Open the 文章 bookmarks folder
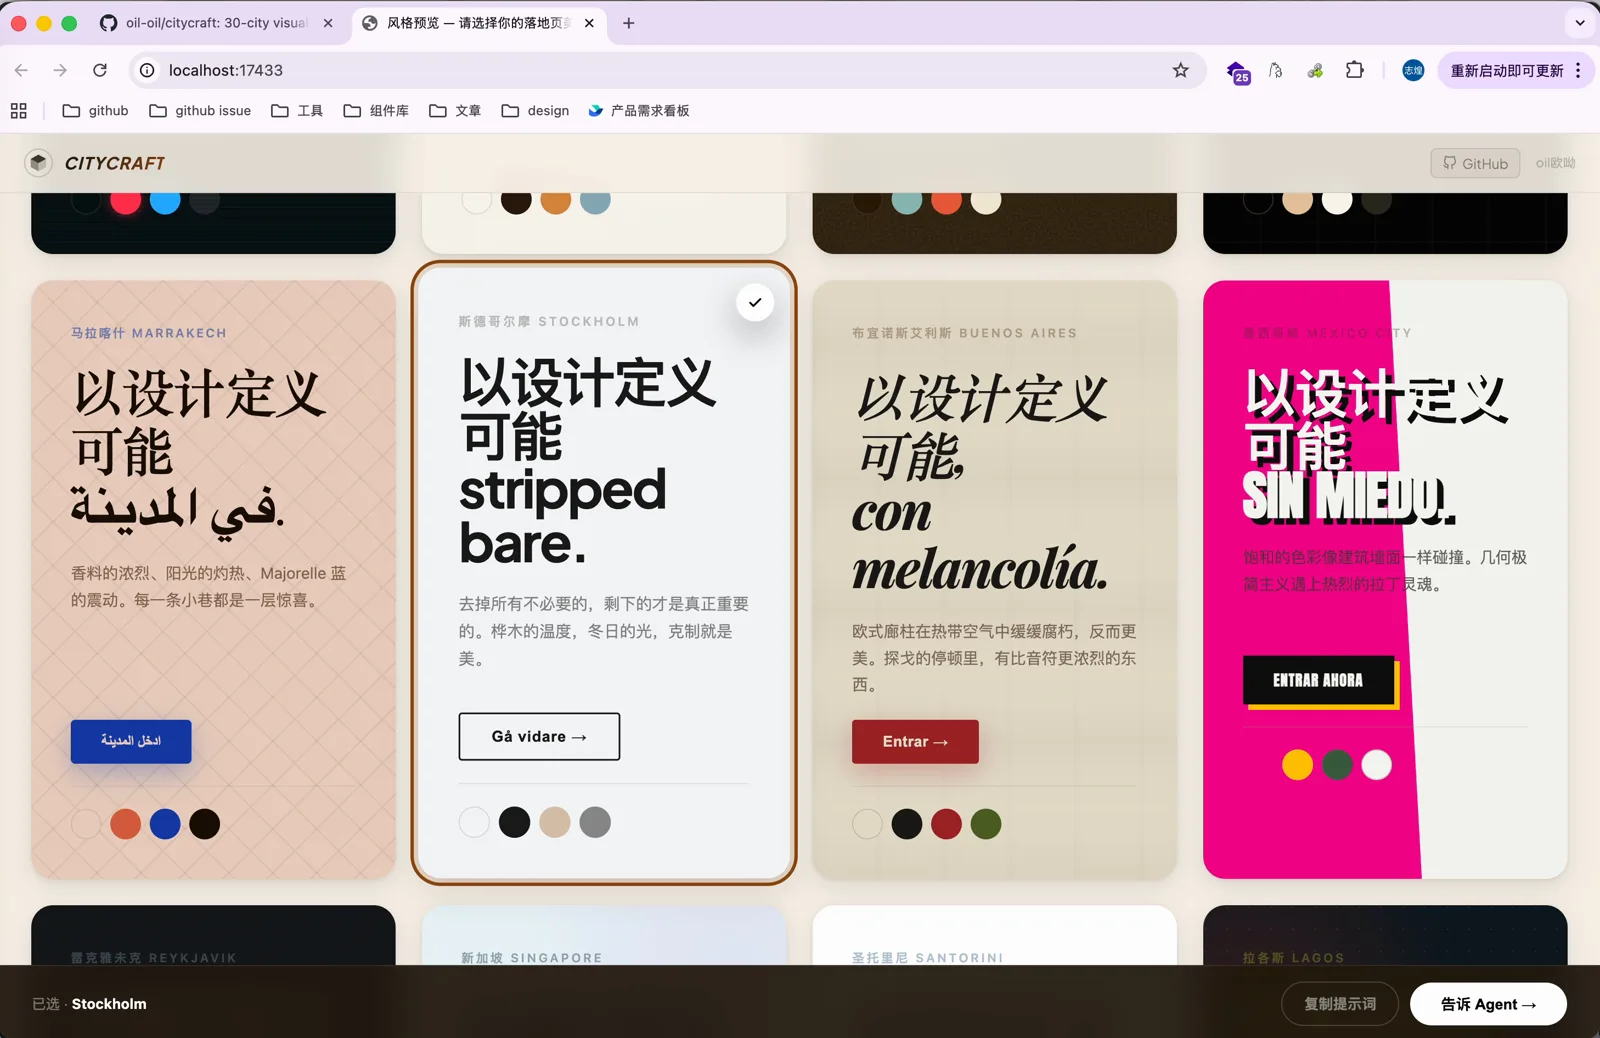Screen dimensions: 1600x1038 (x=455, y=111)
